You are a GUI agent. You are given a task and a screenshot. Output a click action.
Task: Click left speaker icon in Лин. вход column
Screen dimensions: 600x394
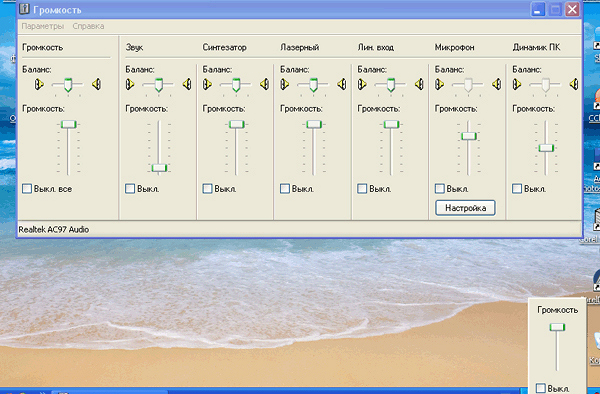362,84
